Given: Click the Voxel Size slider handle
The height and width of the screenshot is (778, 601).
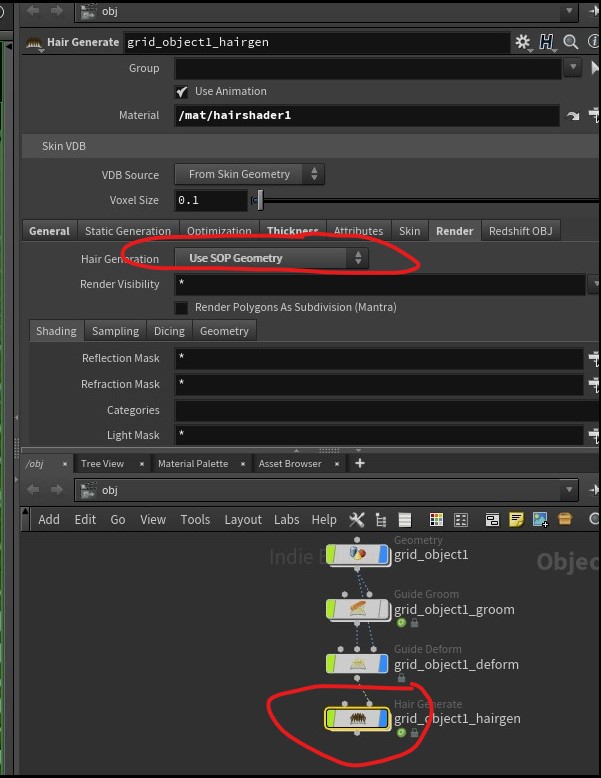Looking at the screenshot, I should [x=260, y=200].
